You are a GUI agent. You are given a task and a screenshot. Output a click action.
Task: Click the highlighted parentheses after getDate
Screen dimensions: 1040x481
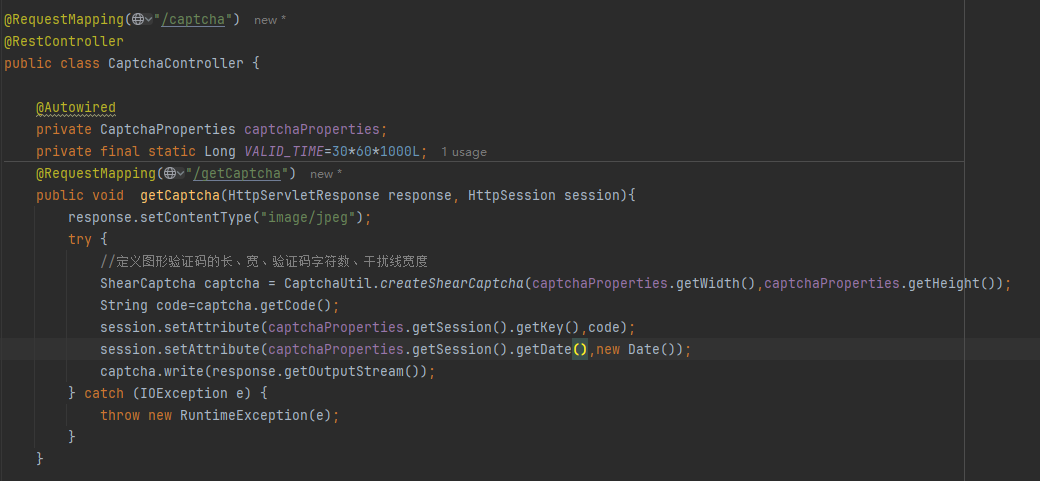[x=580, y=349]
